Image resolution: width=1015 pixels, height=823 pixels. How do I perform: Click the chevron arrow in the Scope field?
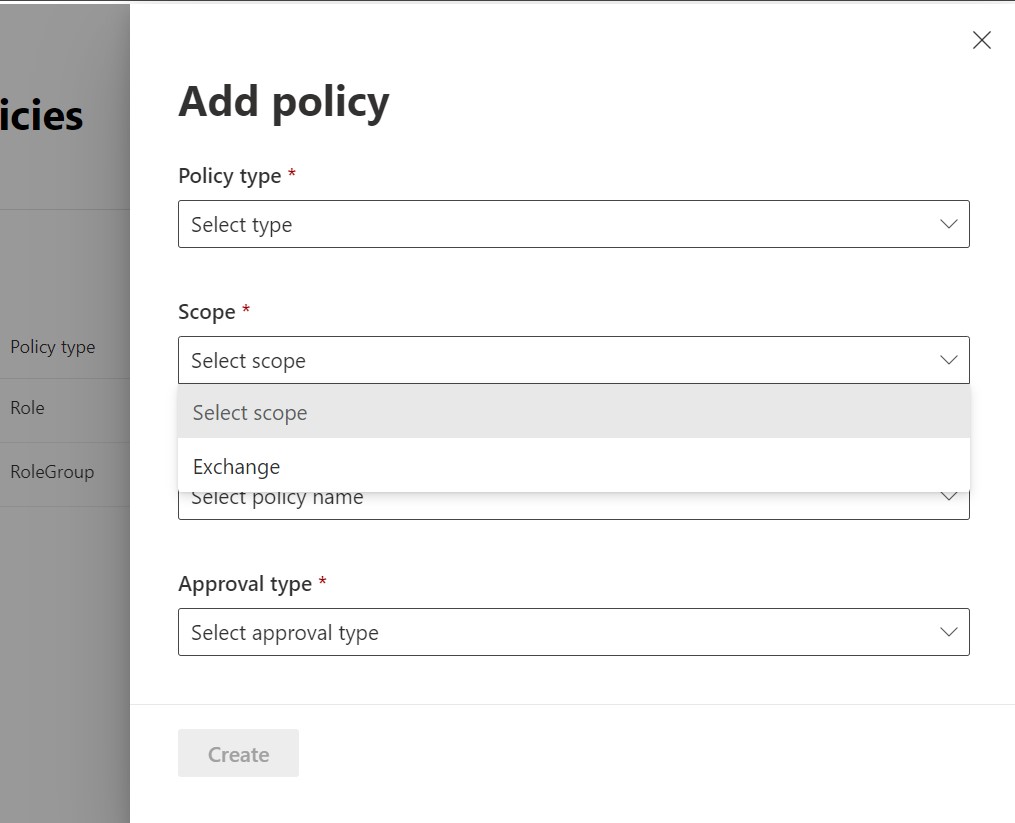click(x=949, y=360)
